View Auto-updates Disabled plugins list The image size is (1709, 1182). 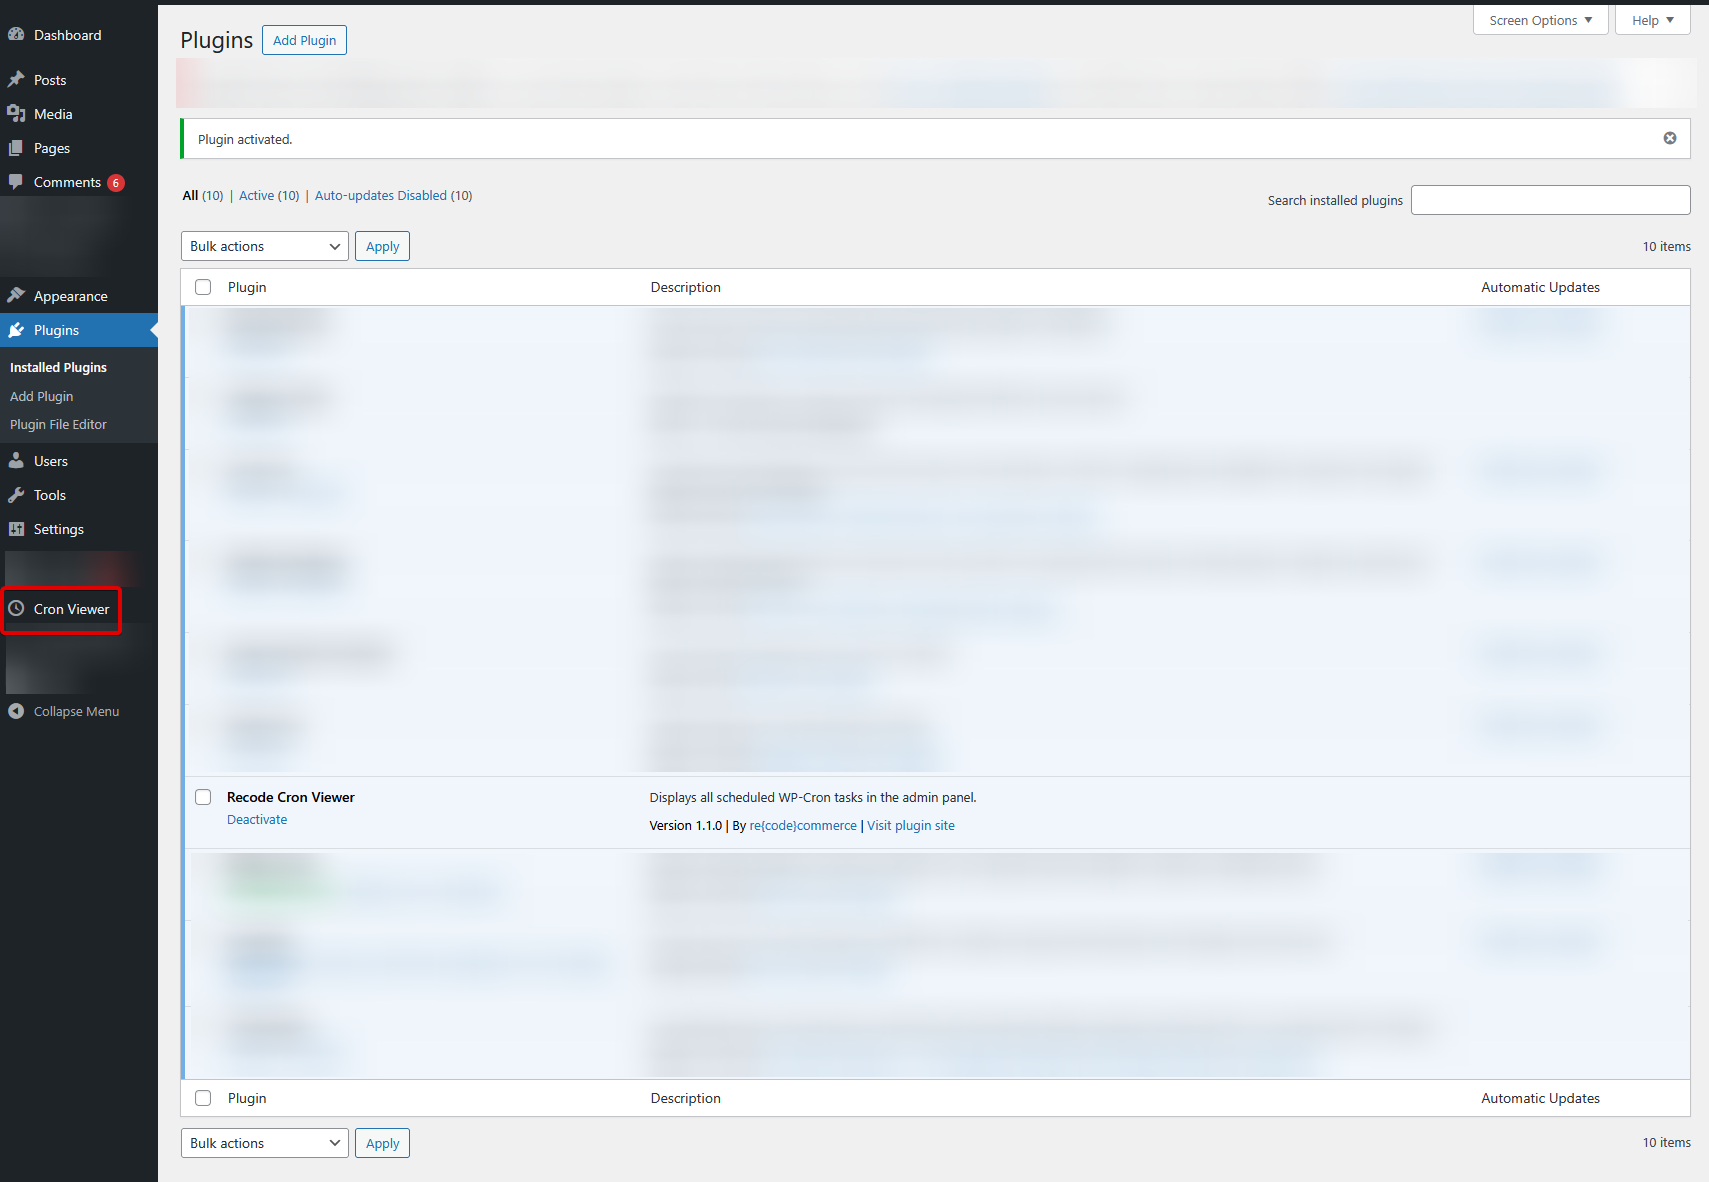[x=380, y=195]
